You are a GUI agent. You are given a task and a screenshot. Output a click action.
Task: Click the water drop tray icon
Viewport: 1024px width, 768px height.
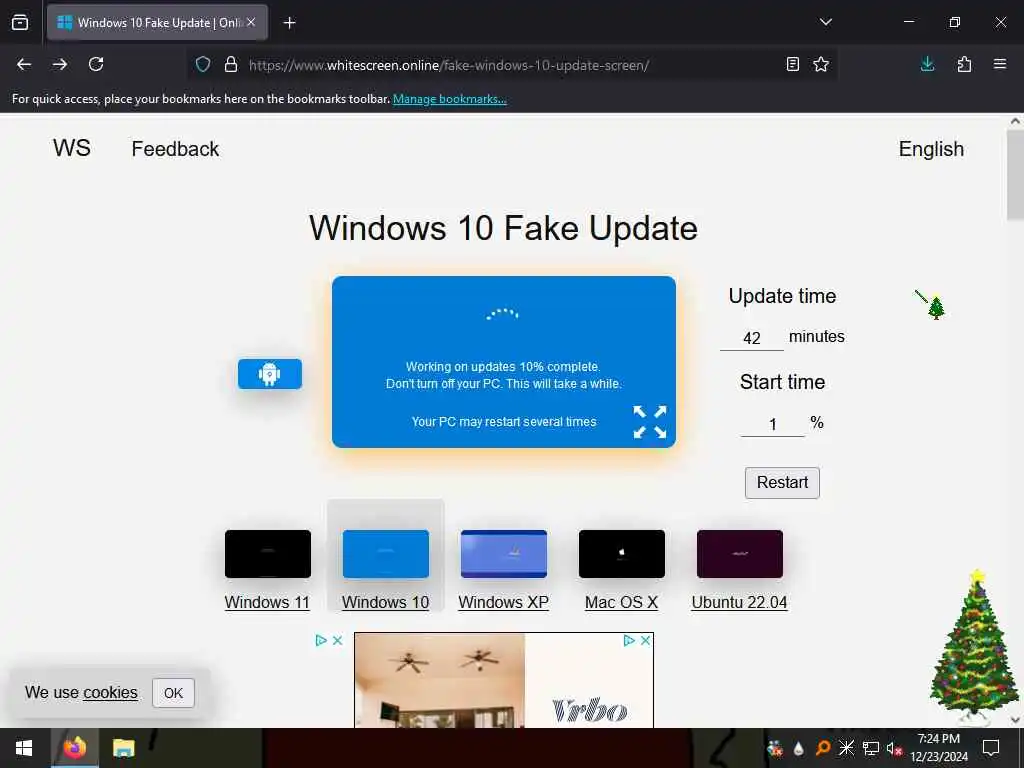click(x=799, y=748)
